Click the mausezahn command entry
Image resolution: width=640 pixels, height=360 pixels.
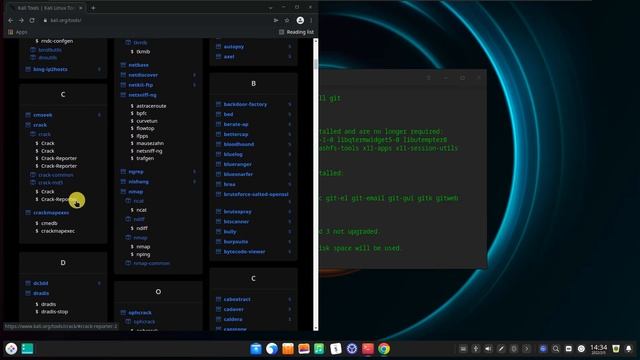(149, 144)
